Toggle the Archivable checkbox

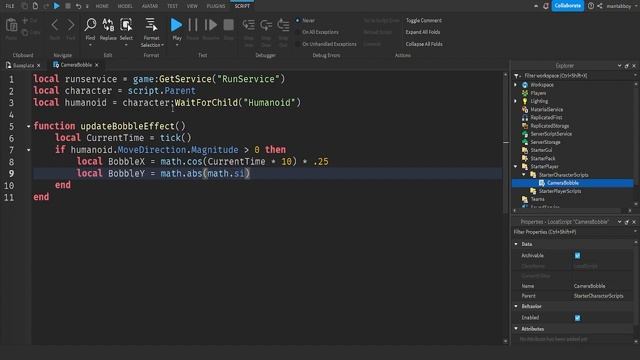(x=577, y=256)
